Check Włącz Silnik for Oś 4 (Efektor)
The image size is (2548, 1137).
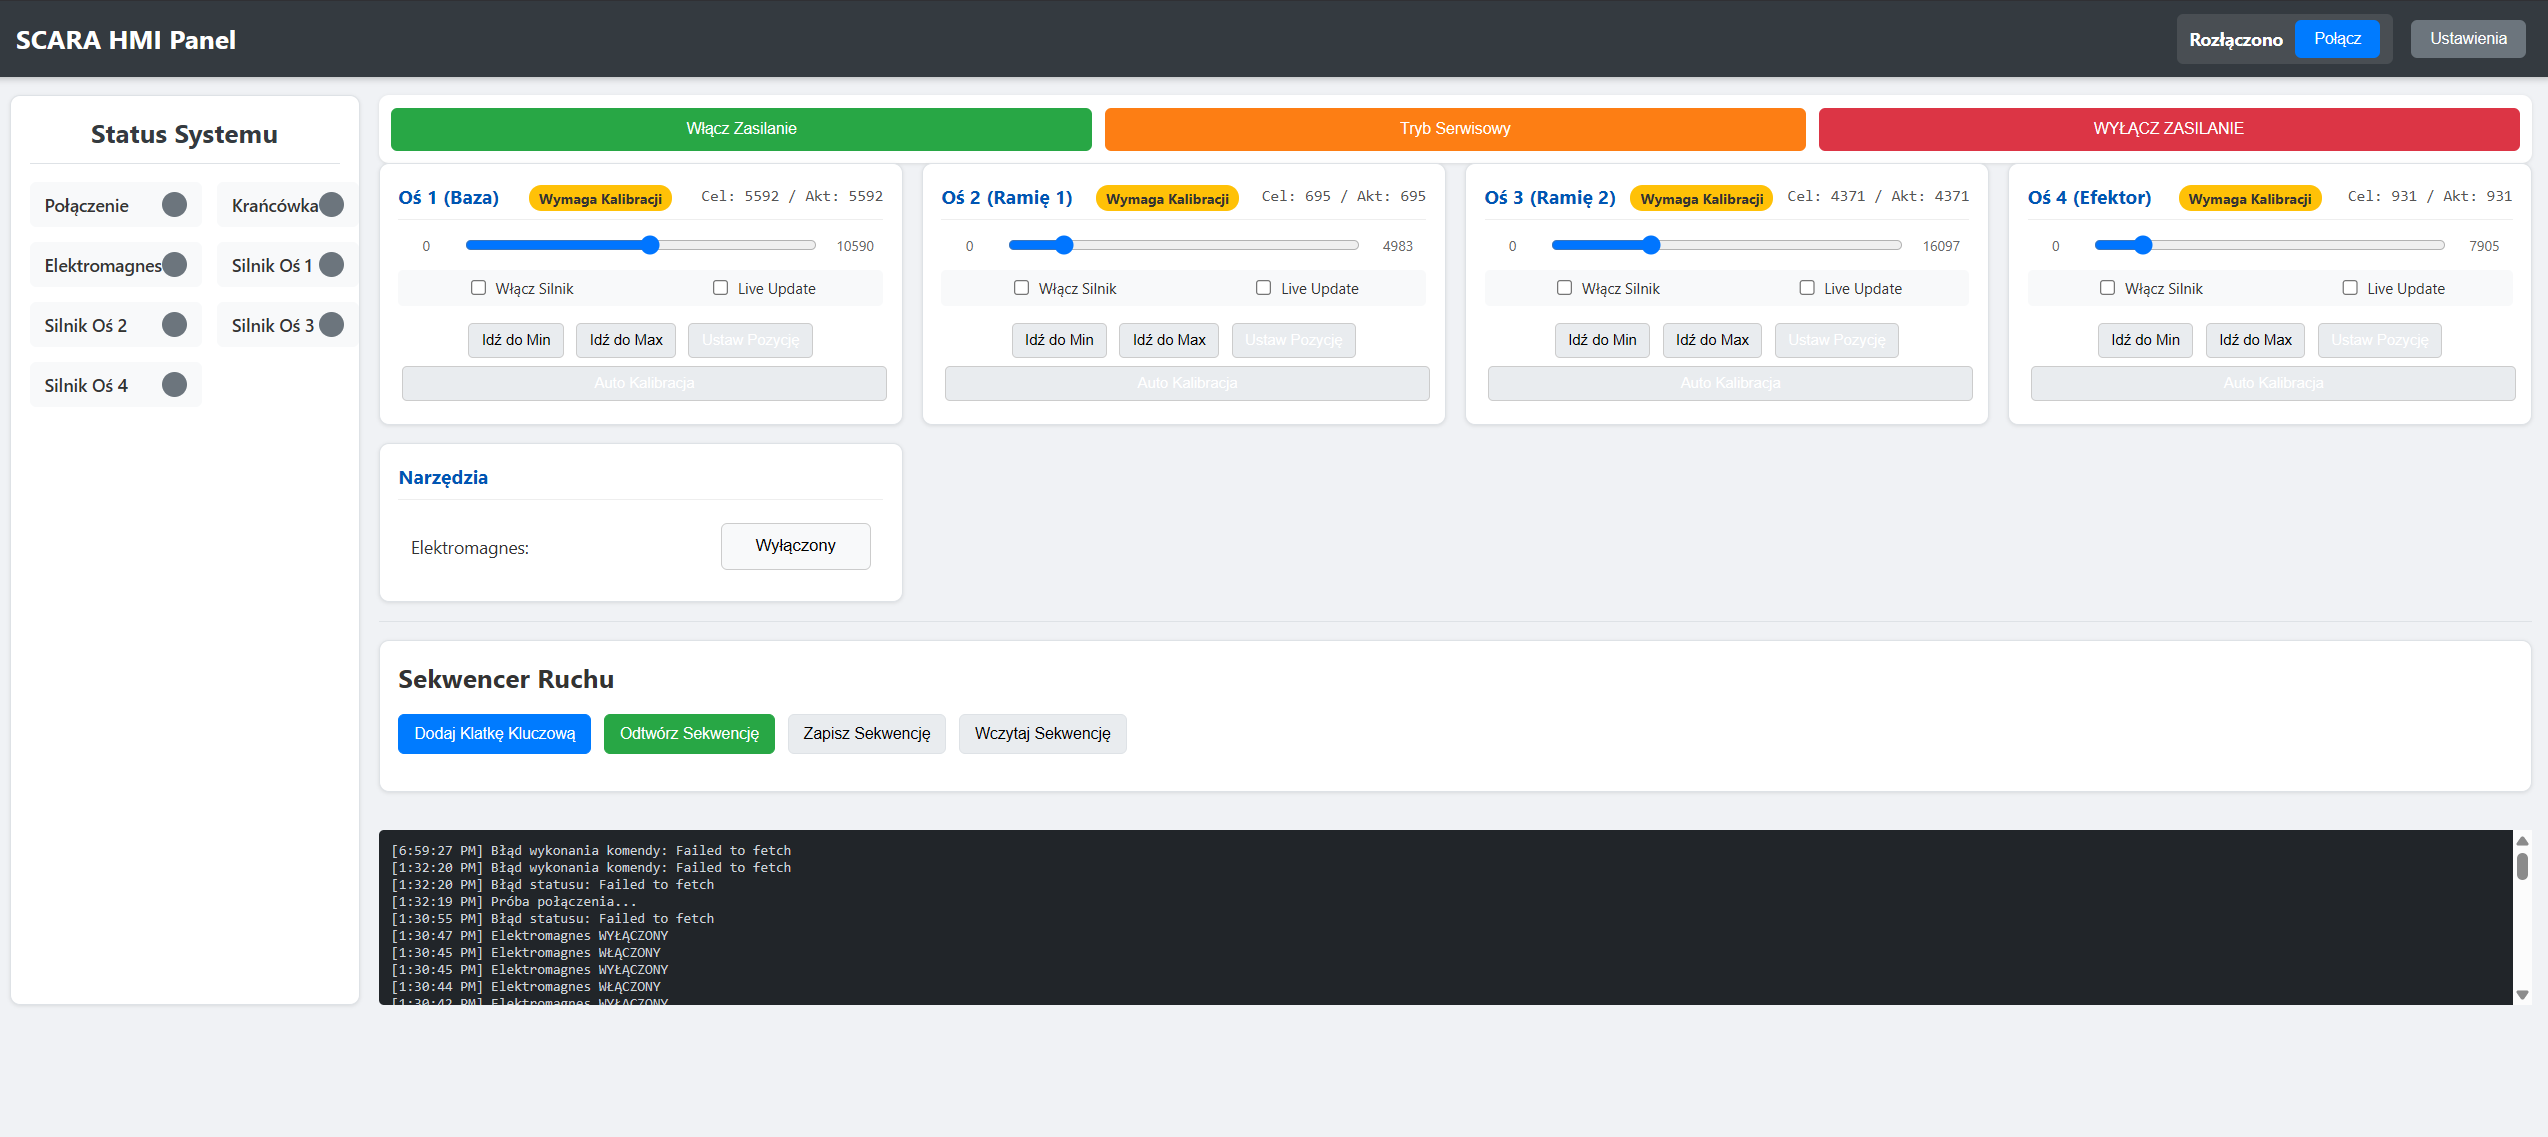pyautogui.click(x=2108, y=288)
